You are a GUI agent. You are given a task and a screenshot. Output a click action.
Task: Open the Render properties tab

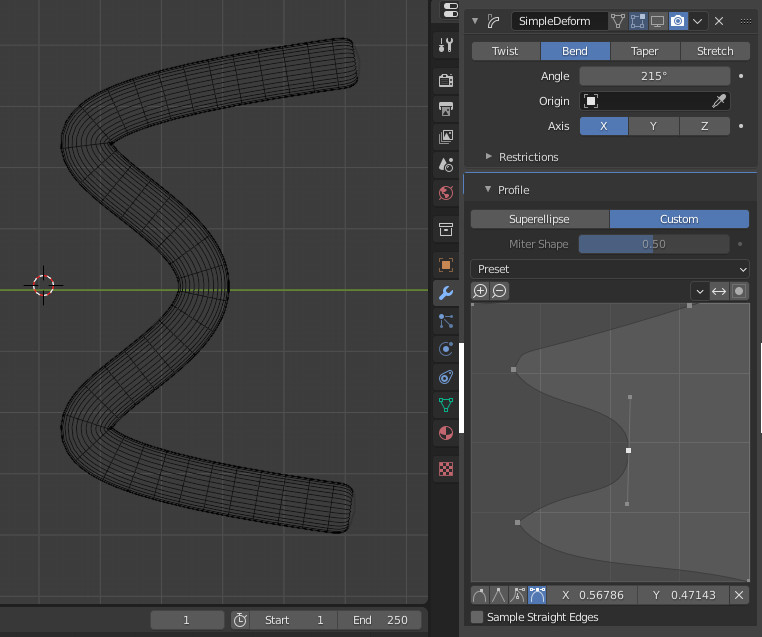click(446, 80)
